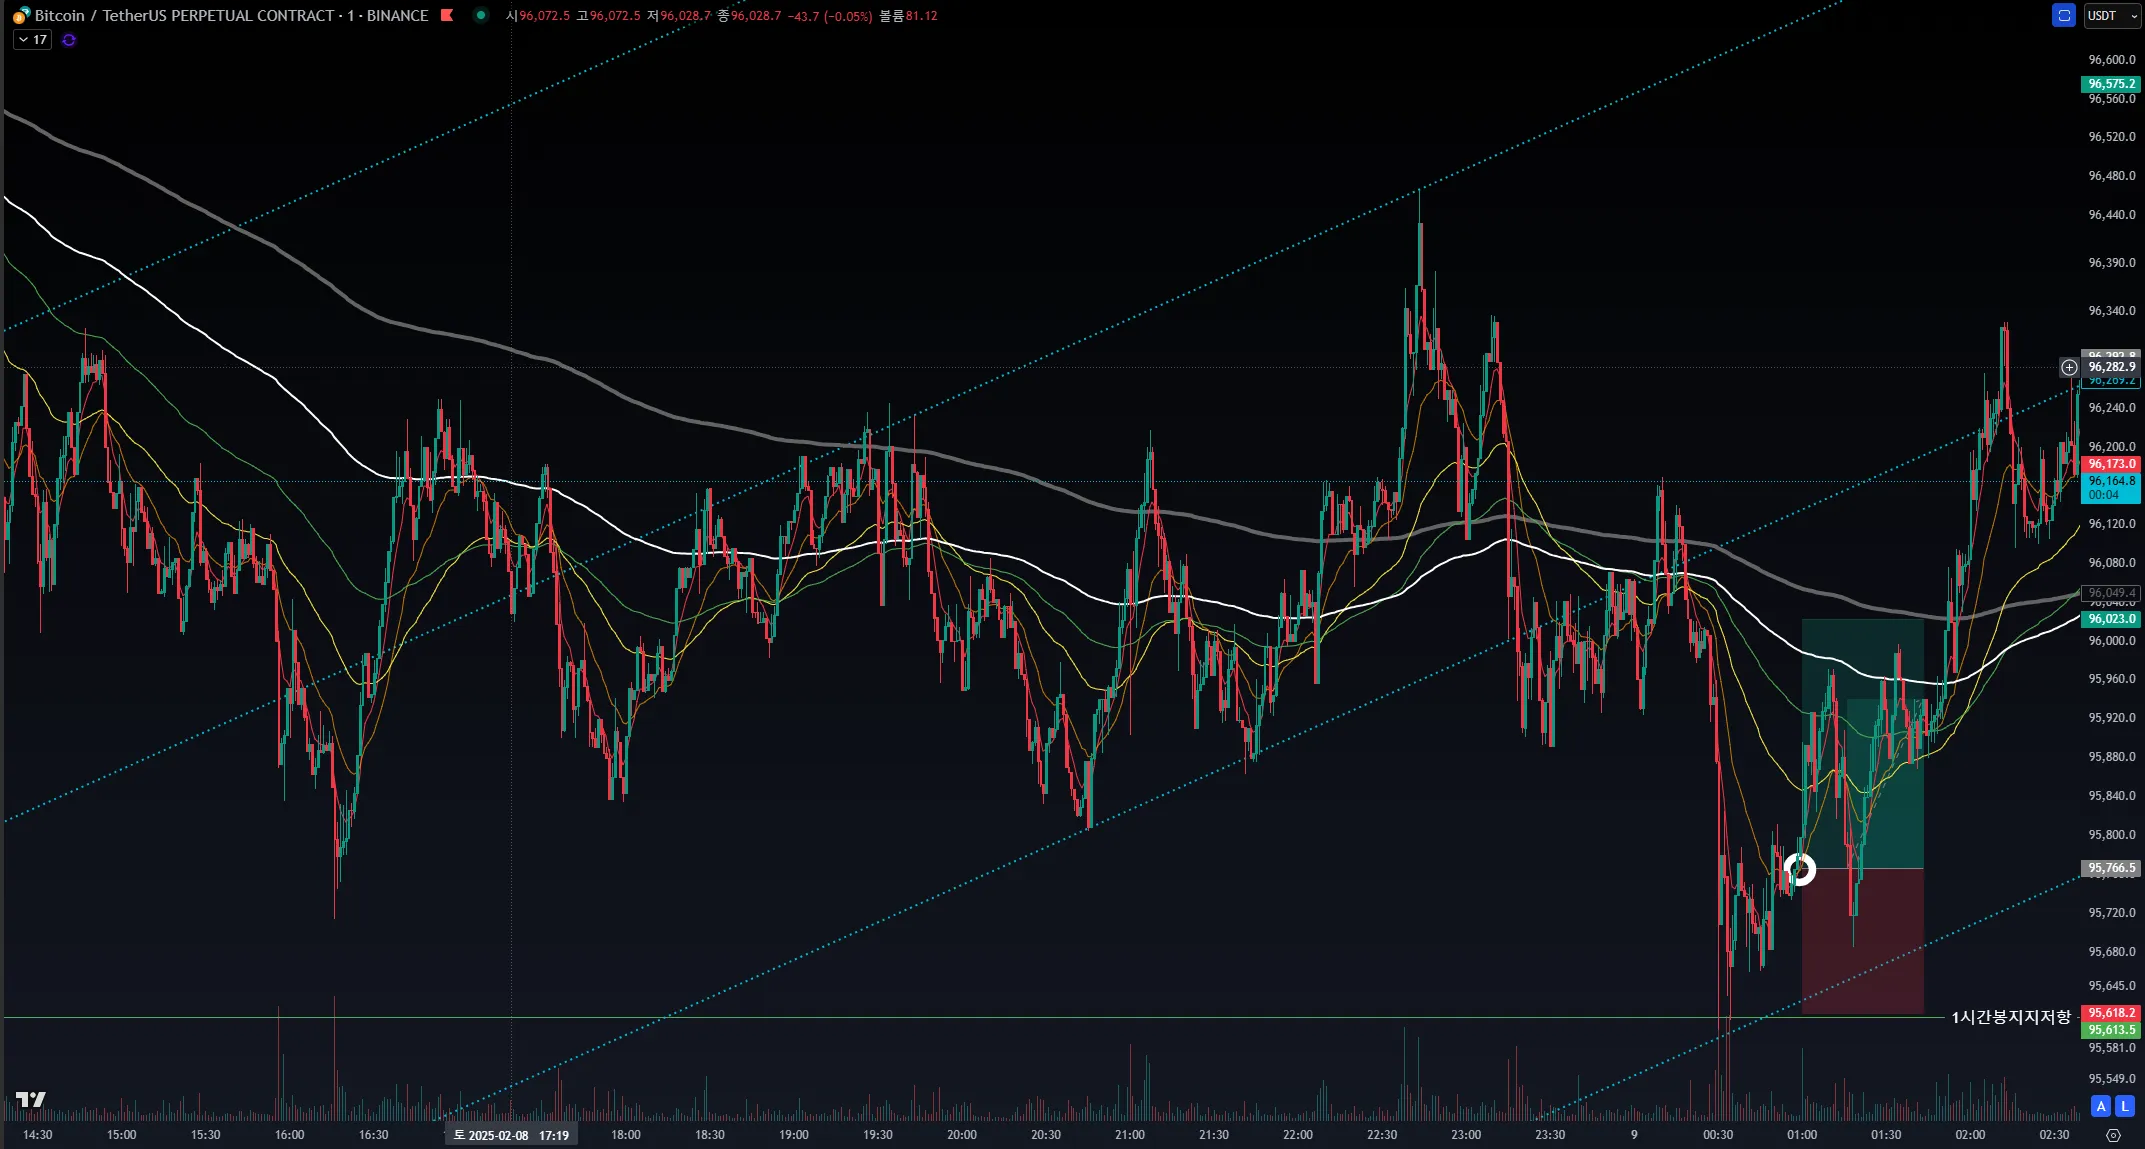Toggle the L log-scale button
2145x1149 pixels.
click(2125, 1106)
